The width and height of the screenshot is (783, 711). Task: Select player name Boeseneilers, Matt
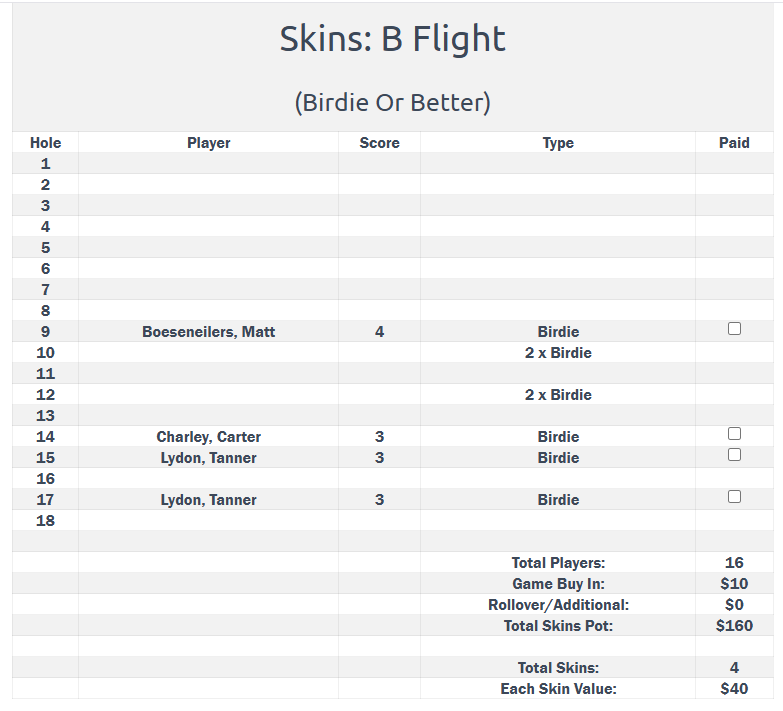pos(208,332)
